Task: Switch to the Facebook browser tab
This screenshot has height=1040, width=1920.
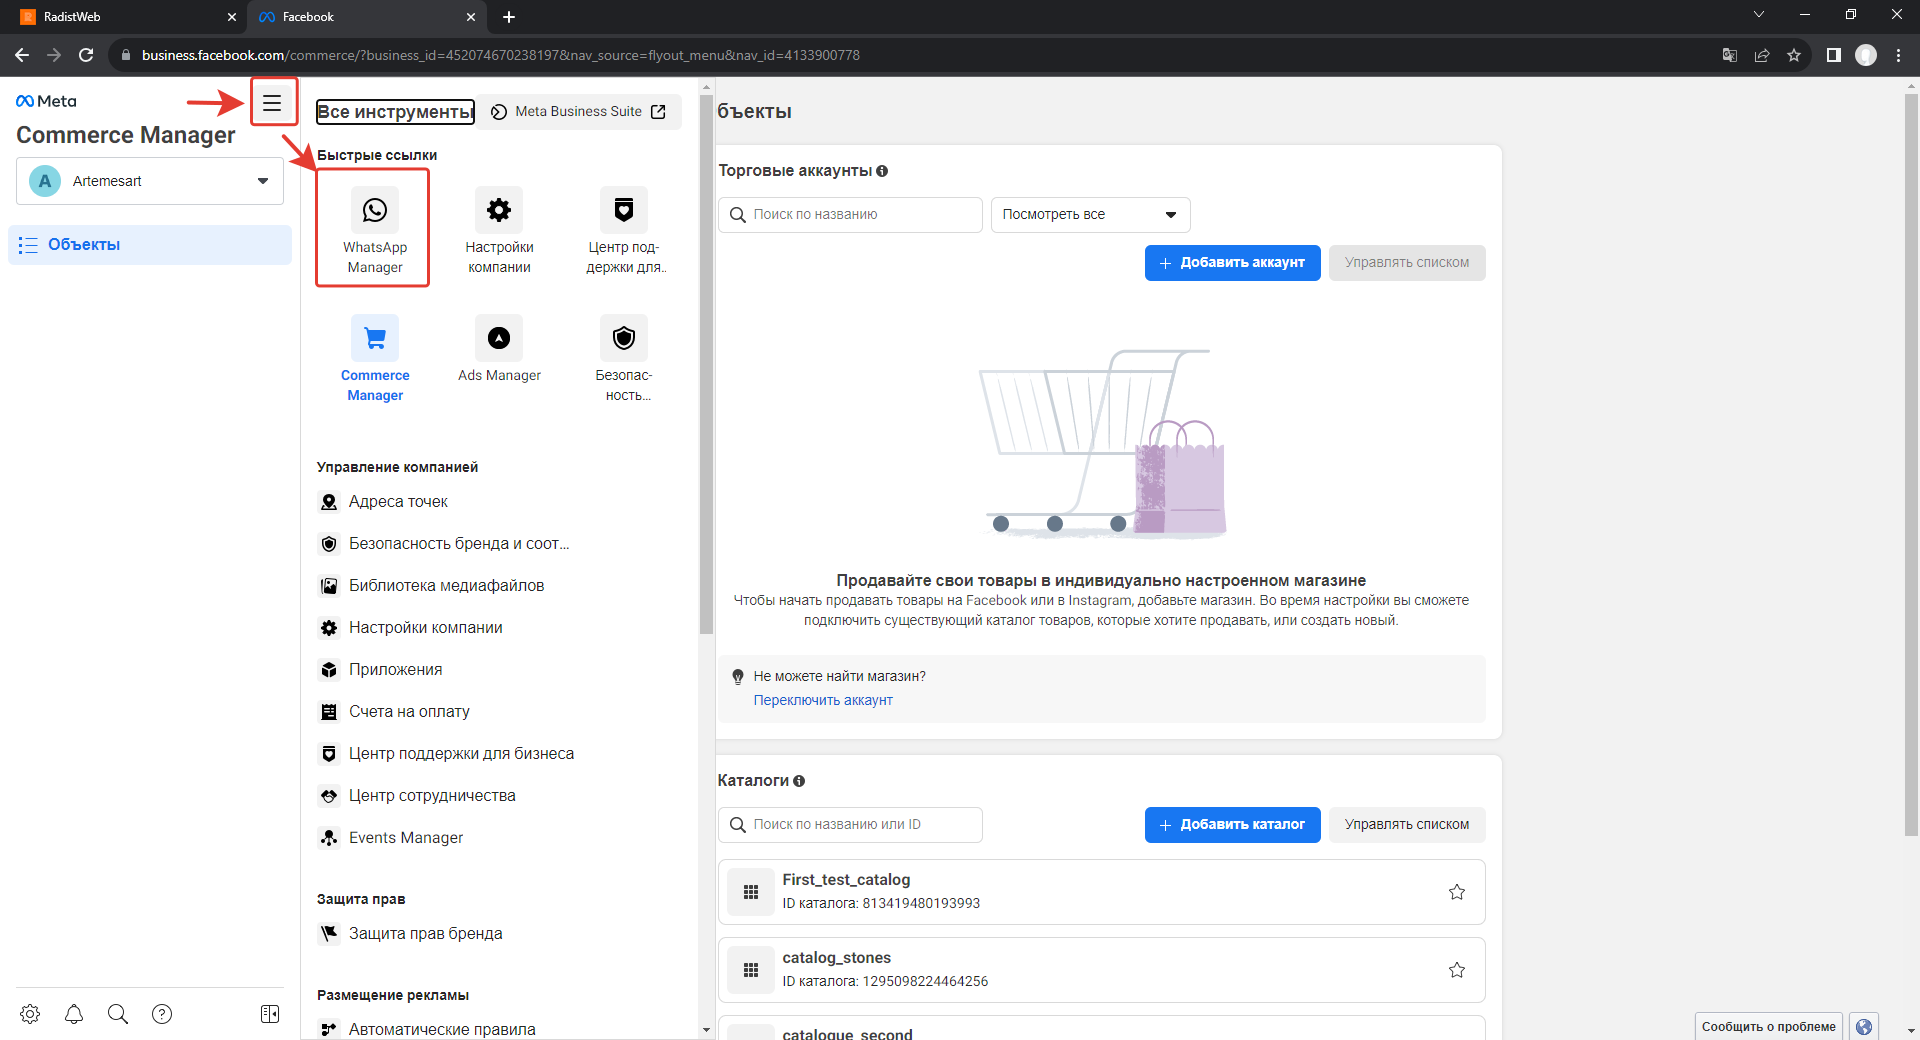Action: tap(366, 17)
